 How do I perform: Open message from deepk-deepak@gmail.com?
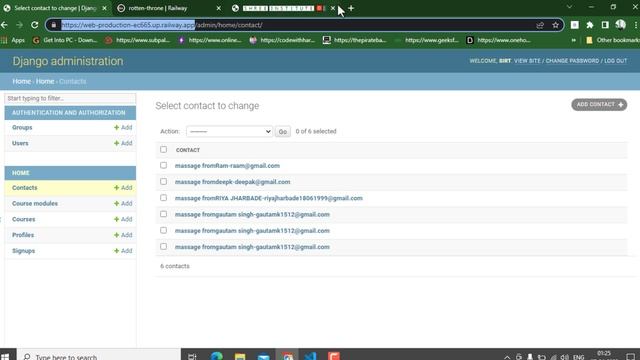point(232,182)
